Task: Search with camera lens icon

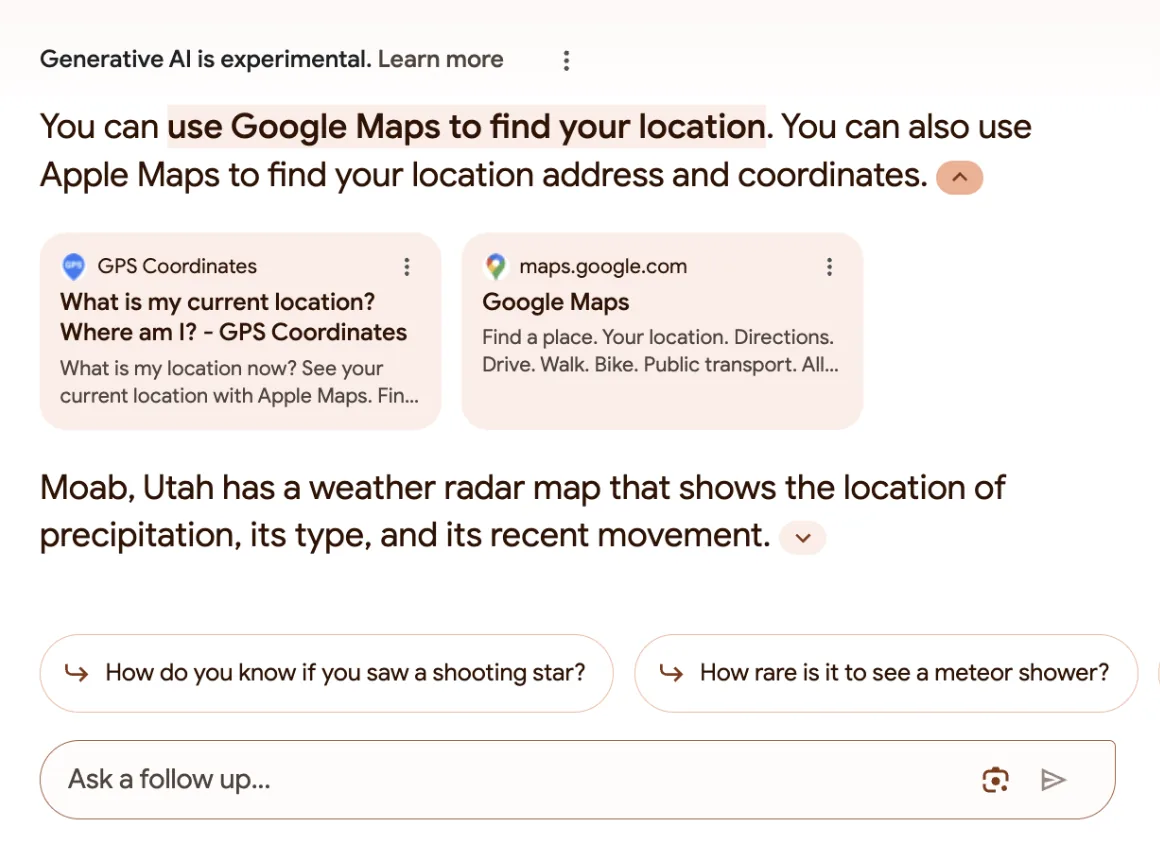Action: click(995, 780)
